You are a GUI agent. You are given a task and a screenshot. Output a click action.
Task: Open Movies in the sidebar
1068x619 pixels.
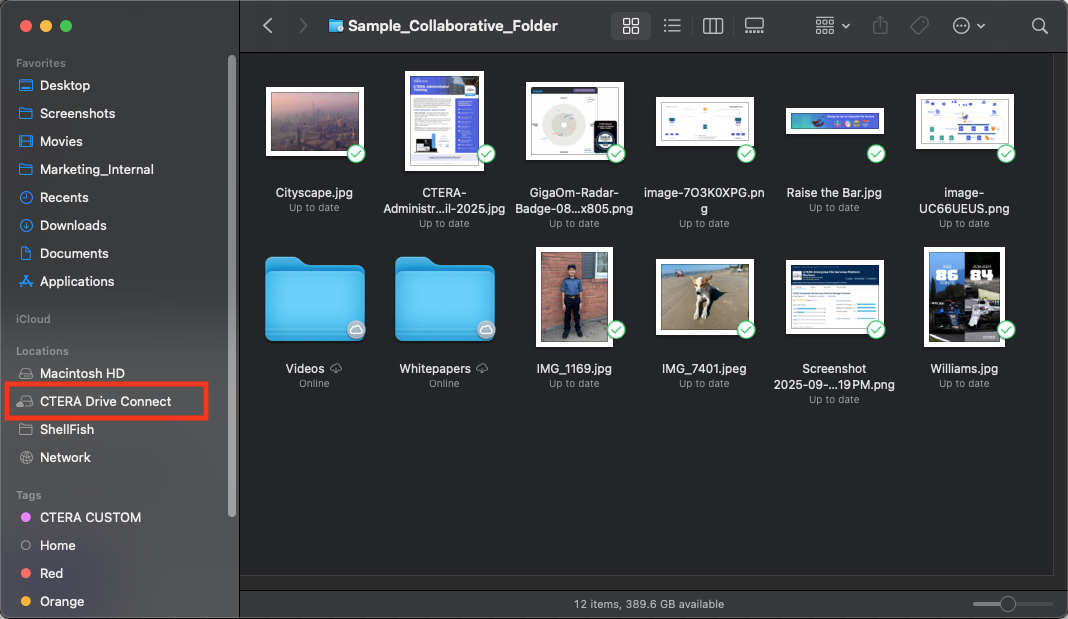click(x=61, y=141)
